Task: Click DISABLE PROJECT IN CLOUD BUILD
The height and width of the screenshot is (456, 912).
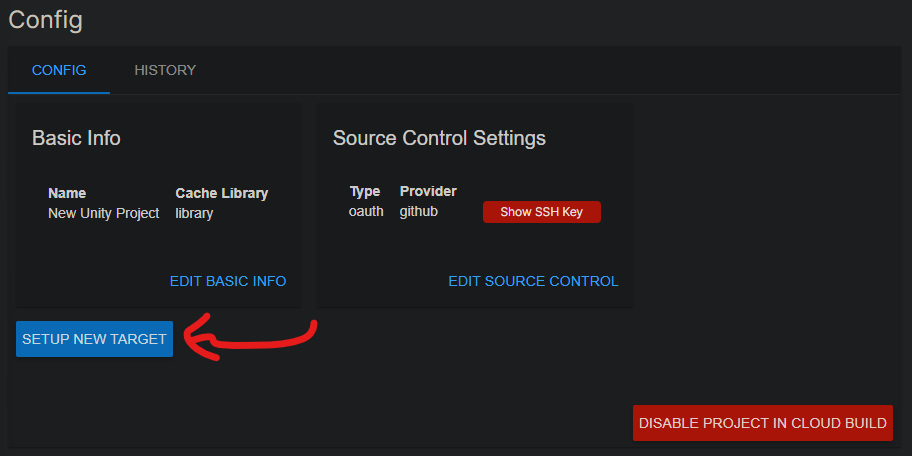Action: [762, 423]
